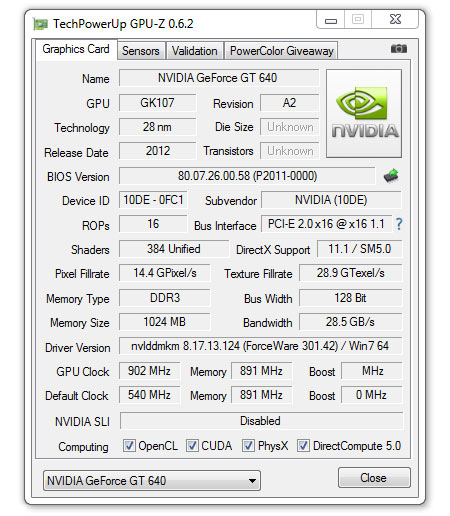Image resolution: width=450 pixels, height=516 pixels.
Task: Click the camera screenshot icon
Action: (x=398, y=49)
